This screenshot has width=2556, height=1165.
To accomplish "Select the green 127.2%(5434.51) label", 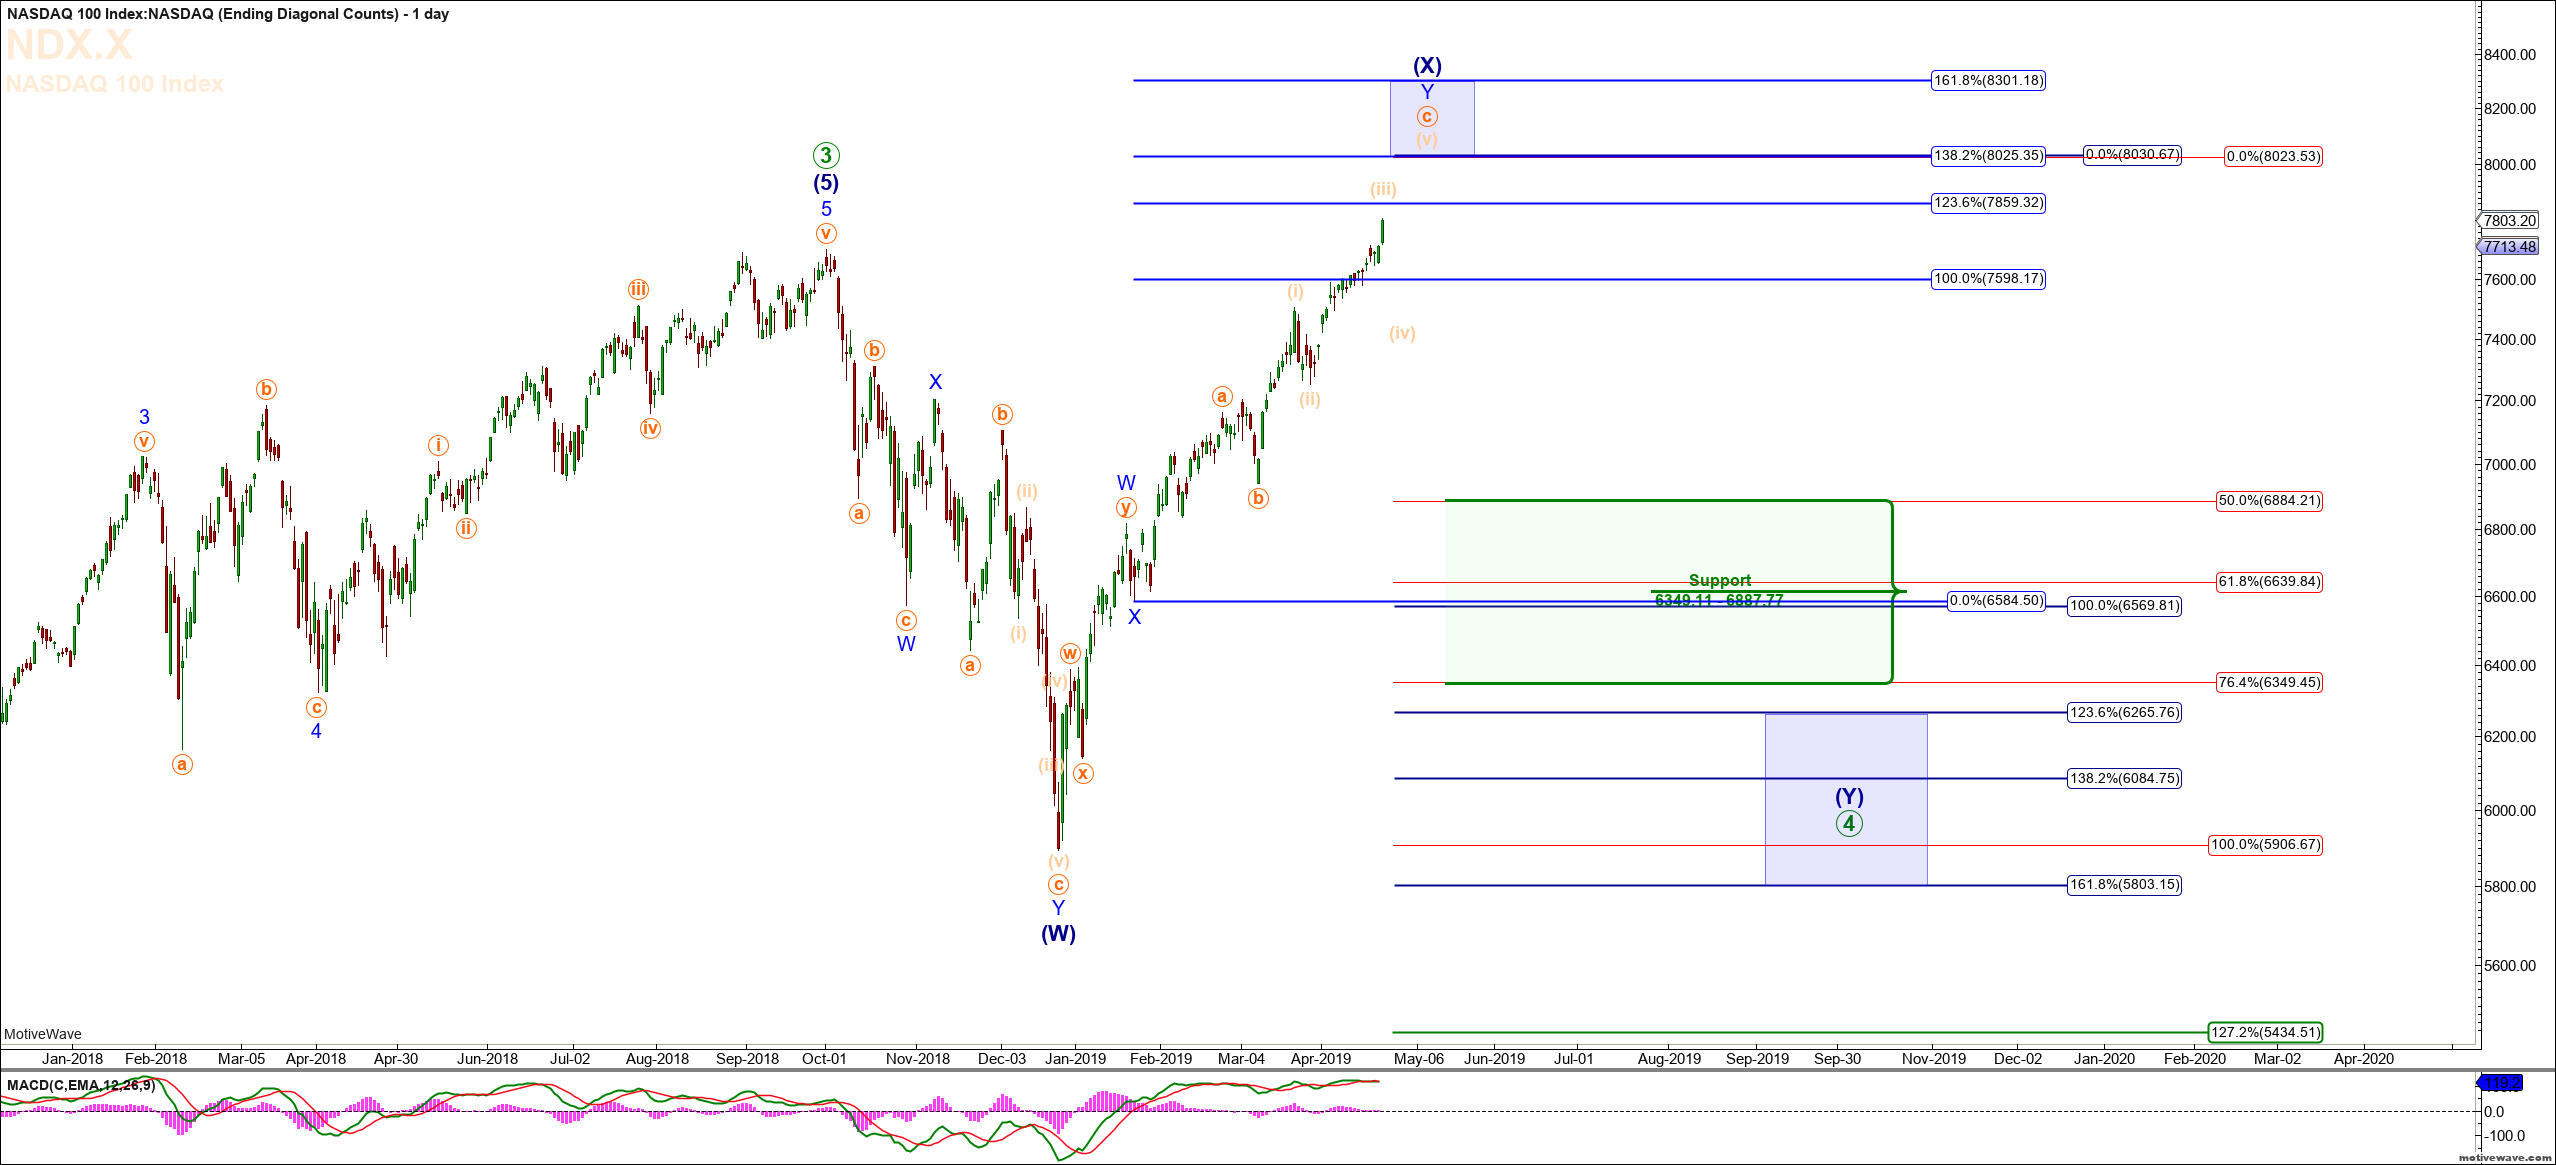I will pyautogui.click(x=2265, y=1032).
